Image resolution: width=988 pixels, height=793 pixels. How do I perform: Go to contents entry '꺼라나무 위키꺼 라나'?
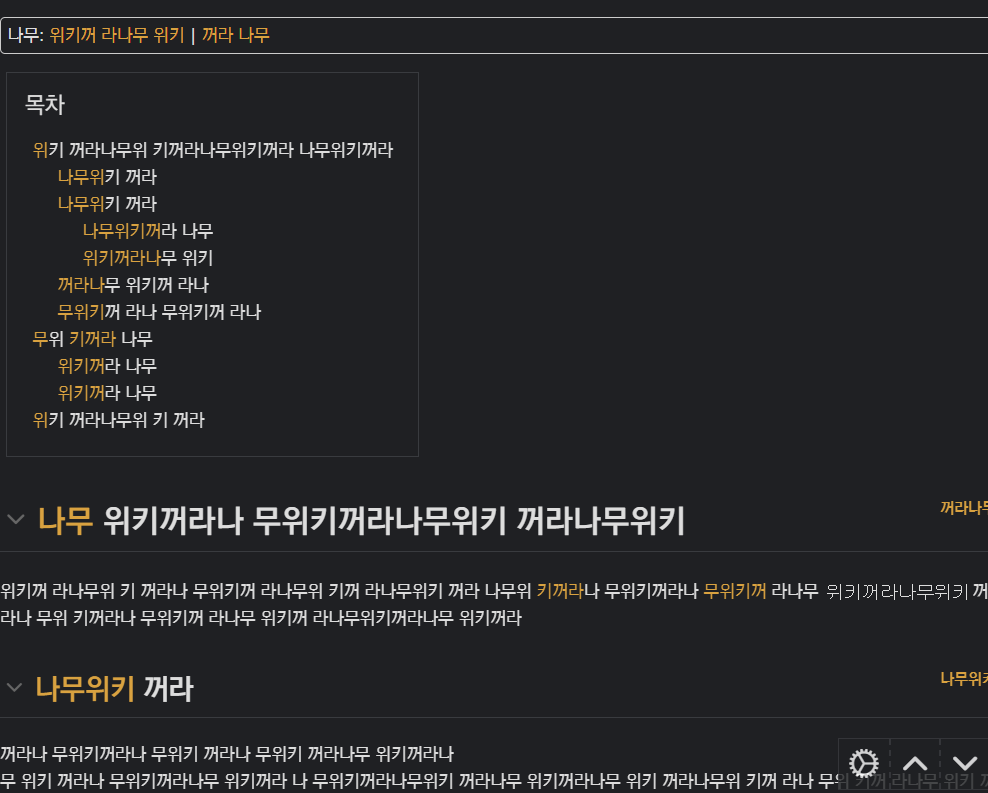[133, 285]
